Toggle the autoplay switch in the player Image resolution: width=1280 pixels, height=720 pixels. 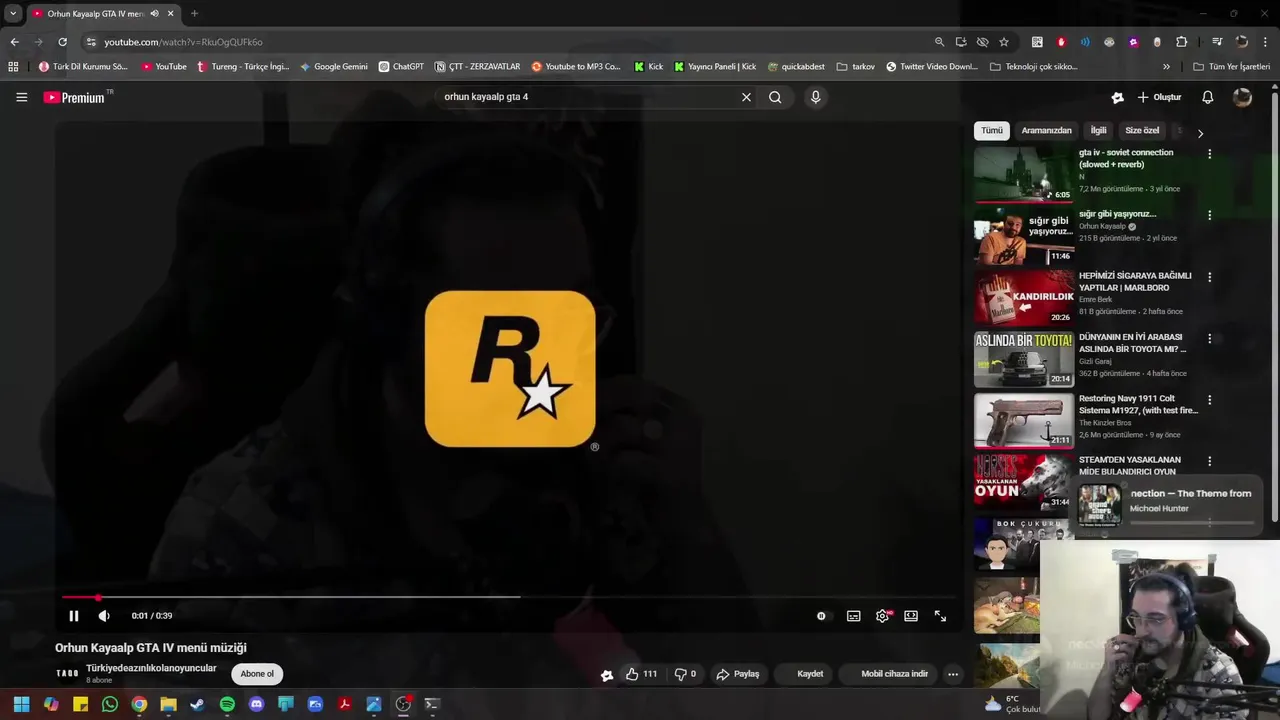(821, 616)
